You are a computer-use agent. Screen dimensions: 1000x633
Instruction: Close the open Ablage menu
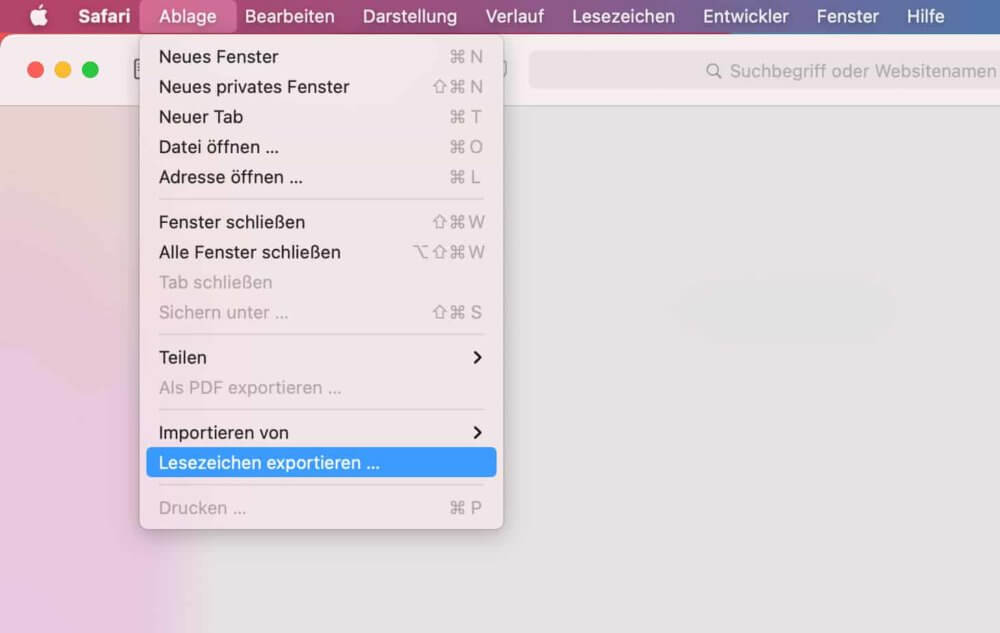188,16
